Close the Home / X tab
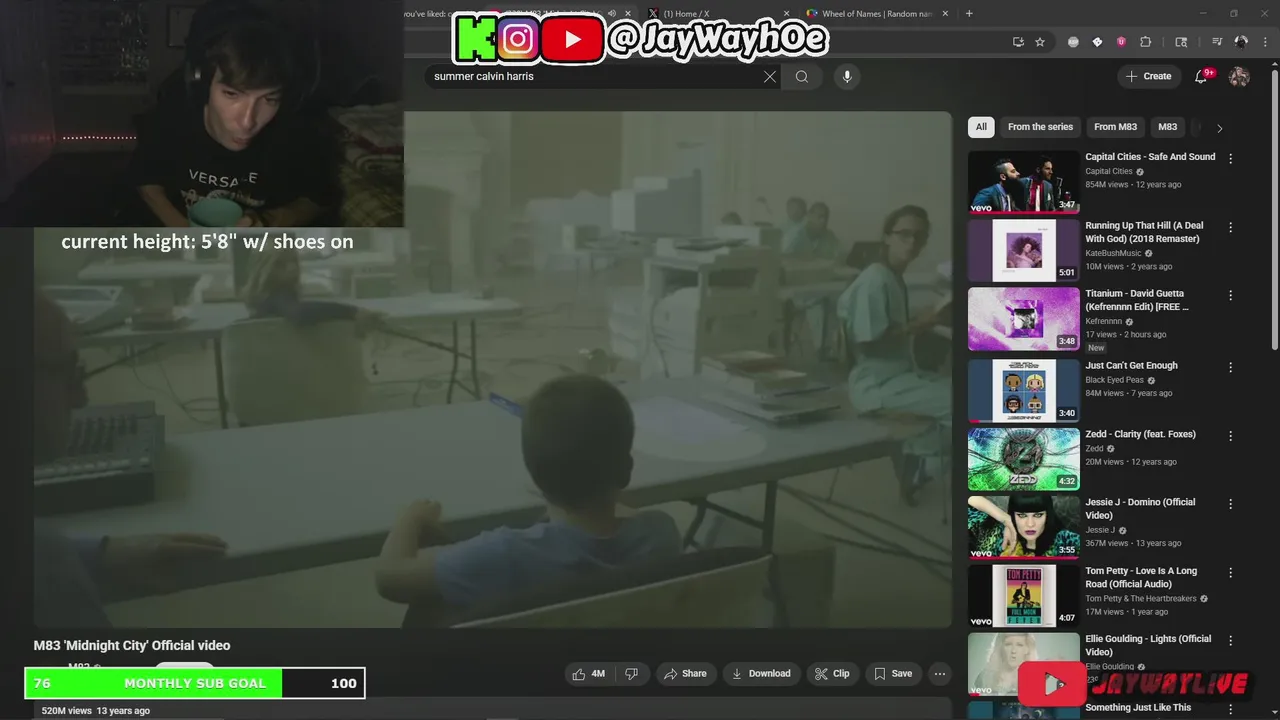This screenshot has width=1280, height=720. [786, 14]
